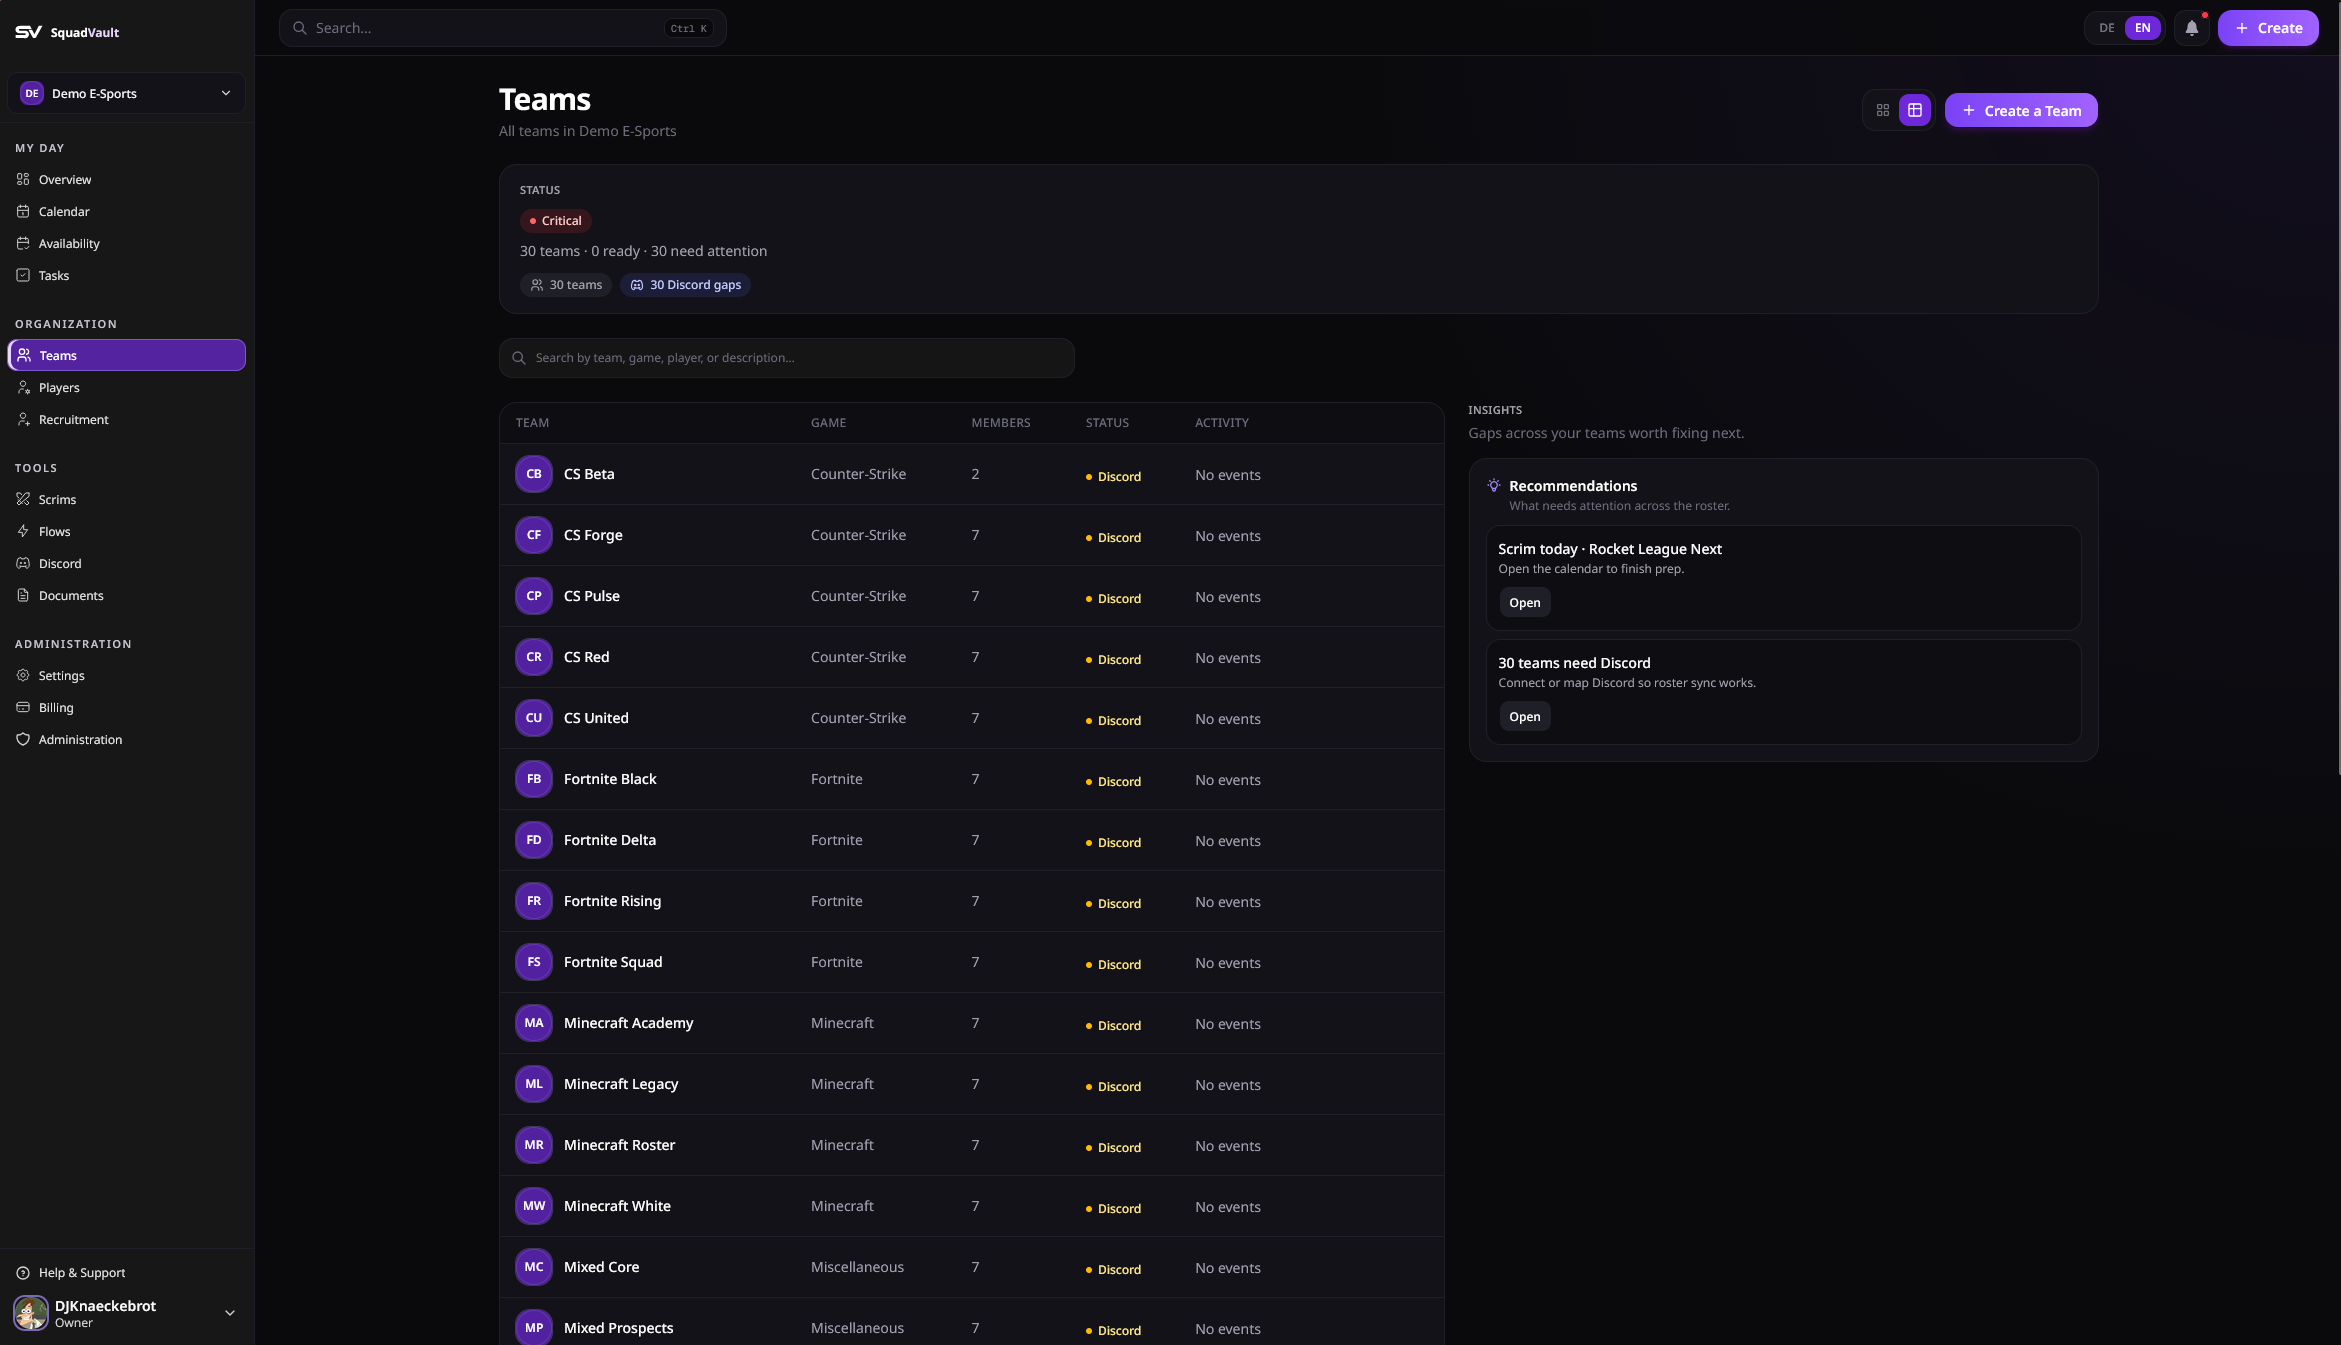Screen dimensions: 2341x1345
Task: Open Tasks in the sidebar
Action: point(126,275)
